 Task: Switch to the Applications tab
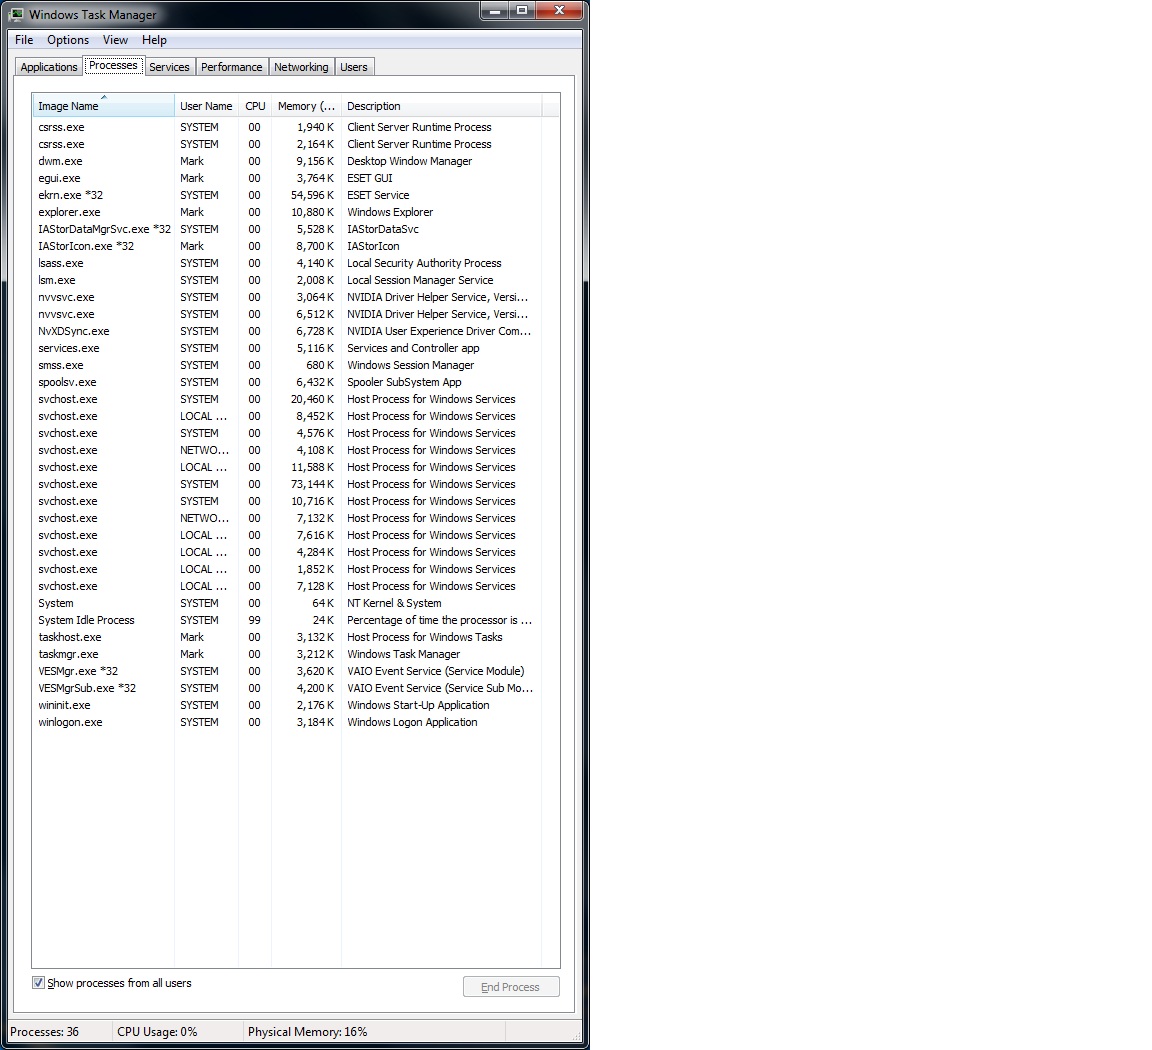(48, 67)
